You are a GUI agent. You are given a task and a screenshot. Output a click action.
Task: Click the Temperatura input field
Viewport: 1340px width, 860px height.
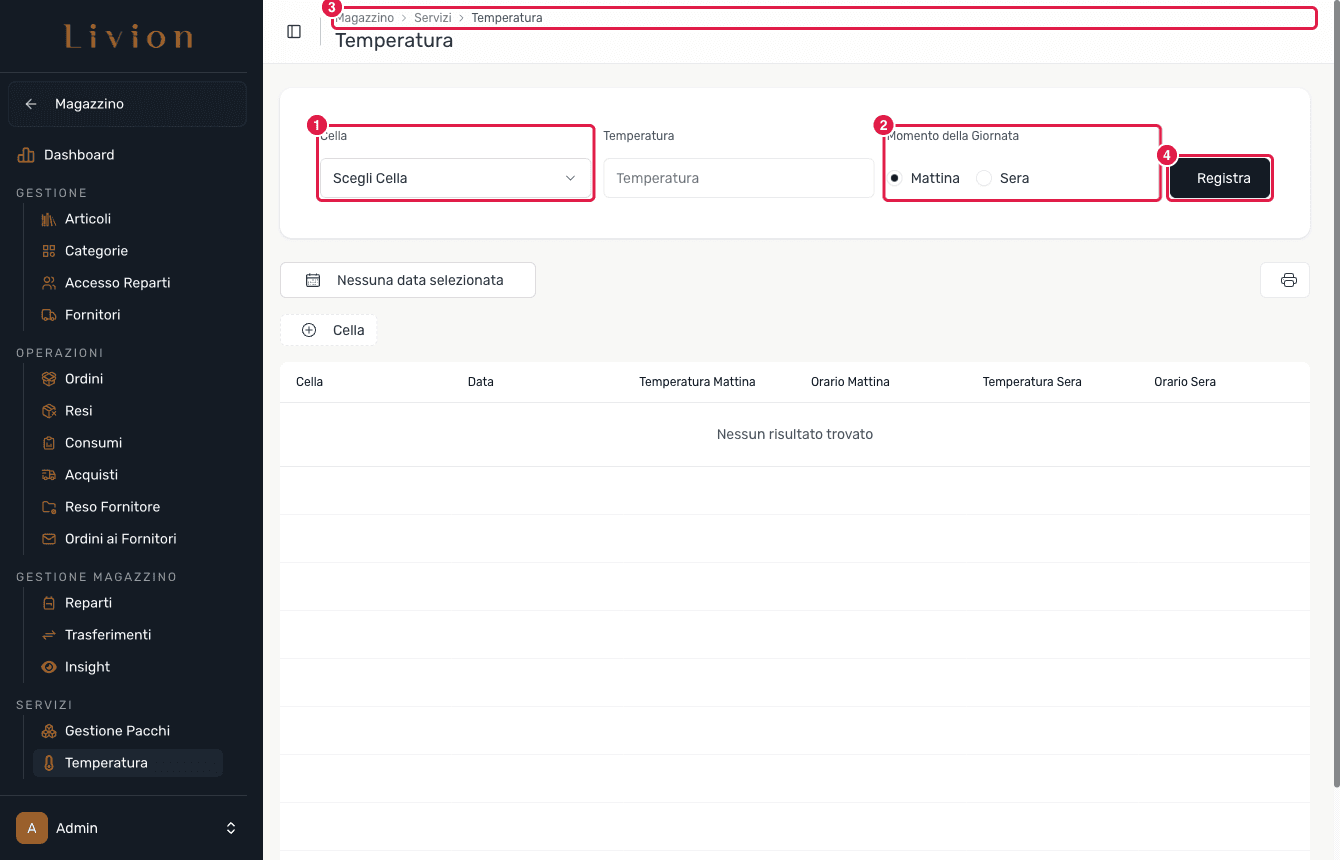738,178
